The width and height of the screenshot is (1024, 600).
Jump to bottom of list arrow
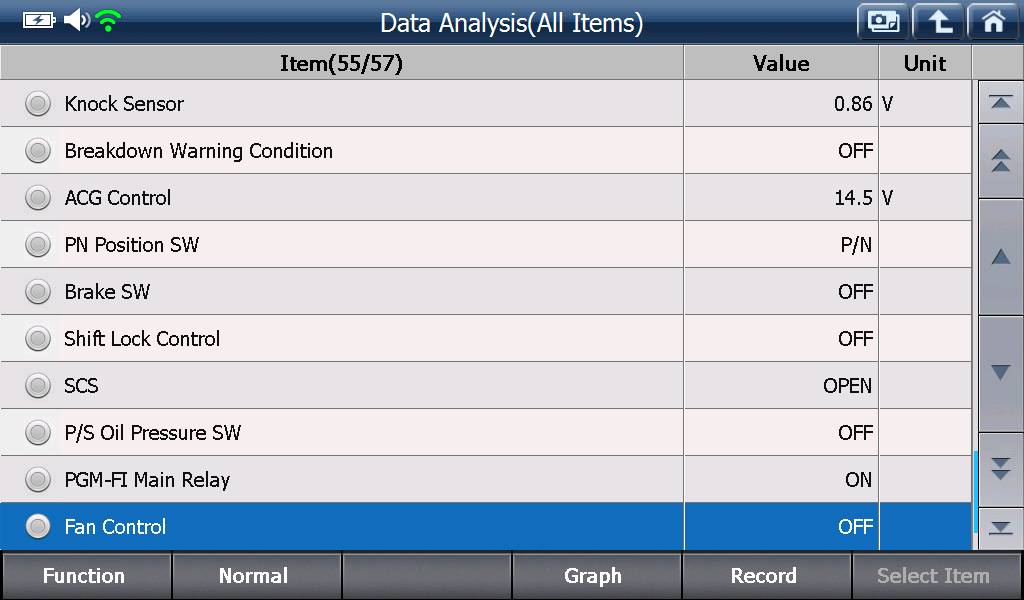(1000, 528)
